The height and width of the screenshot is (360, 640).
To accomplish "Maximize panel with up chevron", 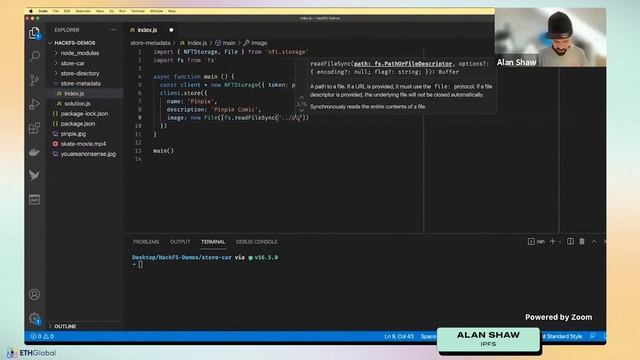I will click(x=594, y=242).
